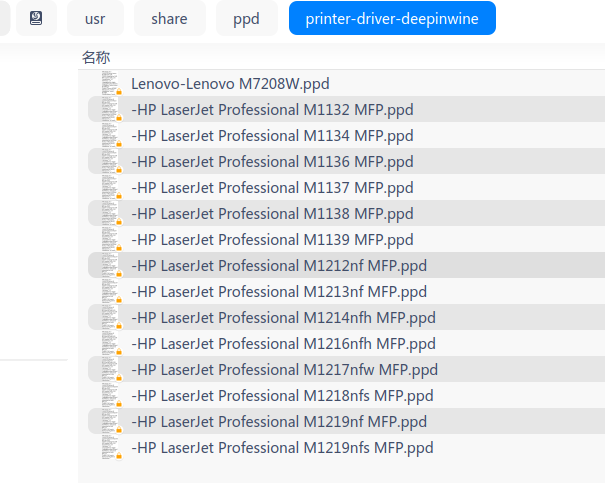The width and height of the screenshot is (605, 483).
Task: Click the M1219nf MFP.ppd file icon
Action: click(112, 421)
